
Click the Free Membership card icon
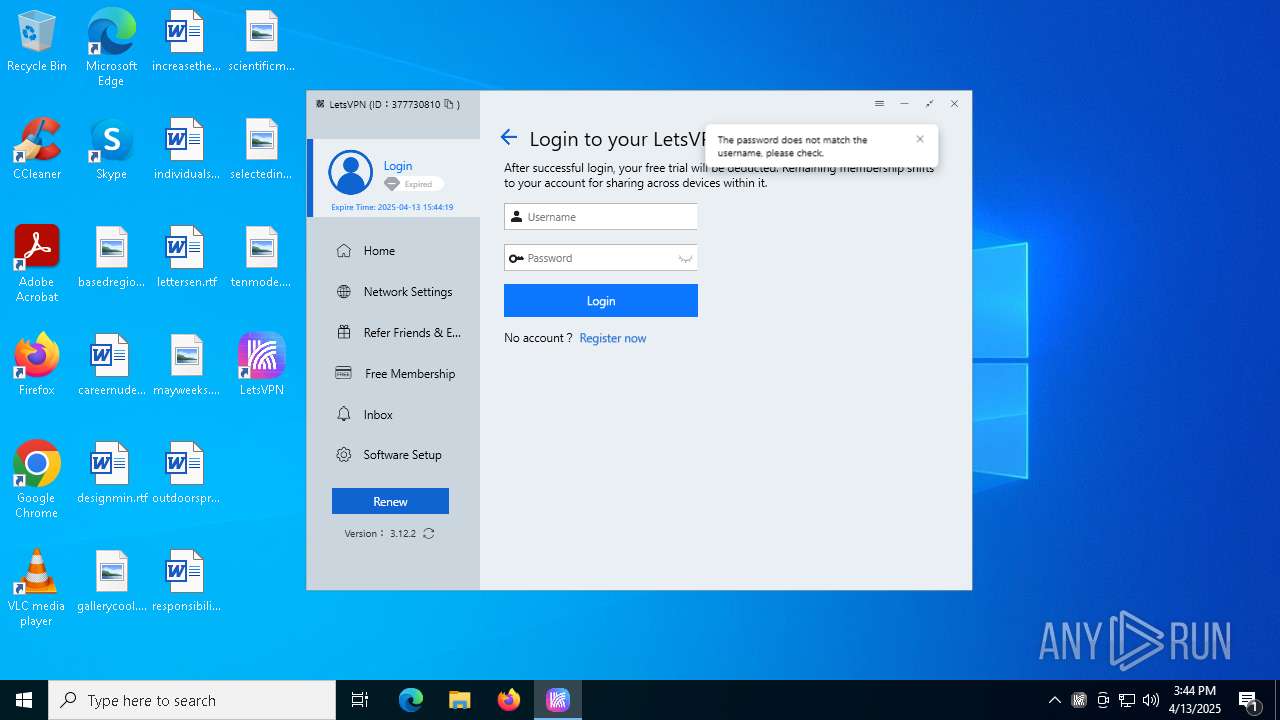coord(344,374)
